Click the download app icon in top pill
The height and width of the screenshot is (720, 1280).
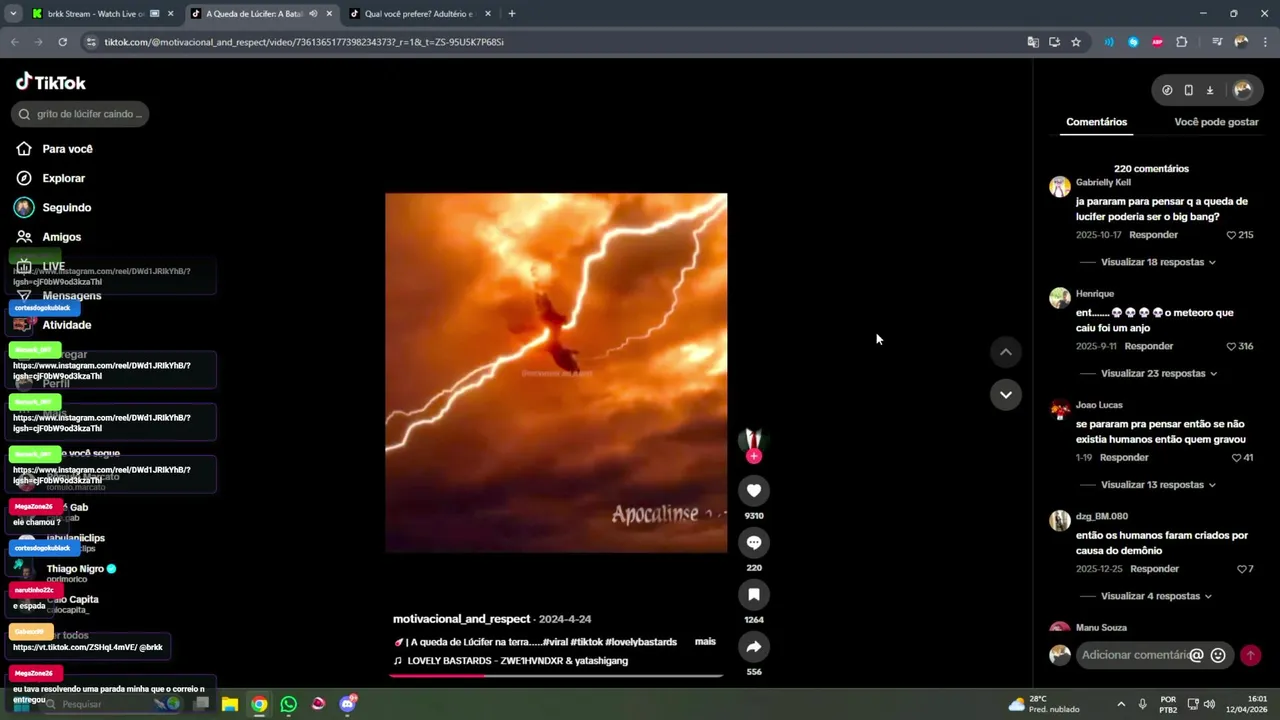click(1209, 90)
